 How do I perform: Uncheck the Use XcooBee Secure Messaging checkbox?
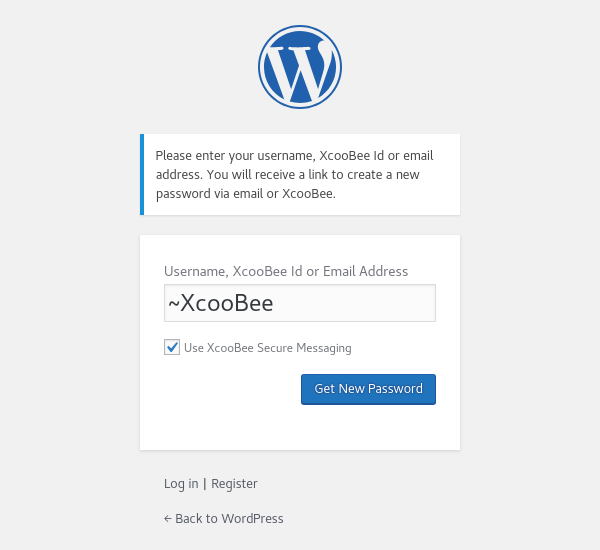(172, 347)
